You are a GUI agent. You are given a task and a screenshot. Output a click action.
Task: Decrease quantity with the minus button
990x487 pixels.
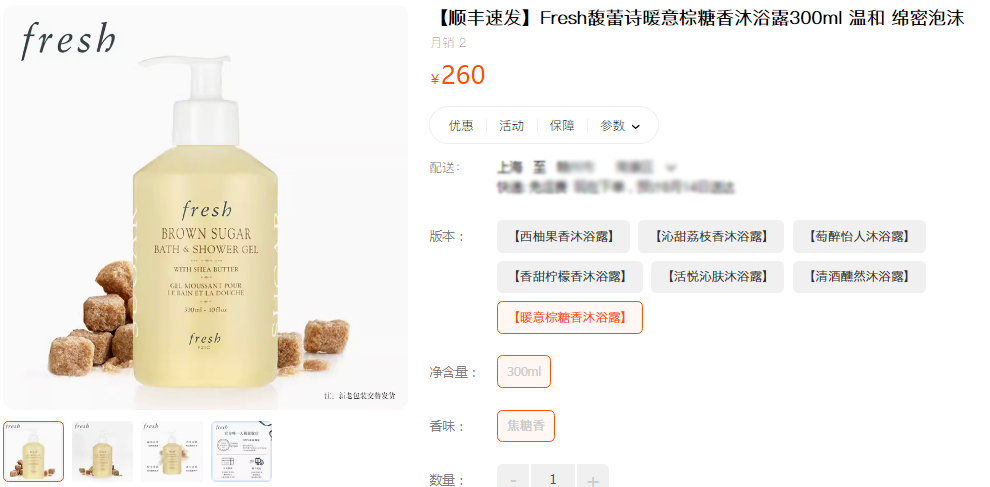coord(513,478)
